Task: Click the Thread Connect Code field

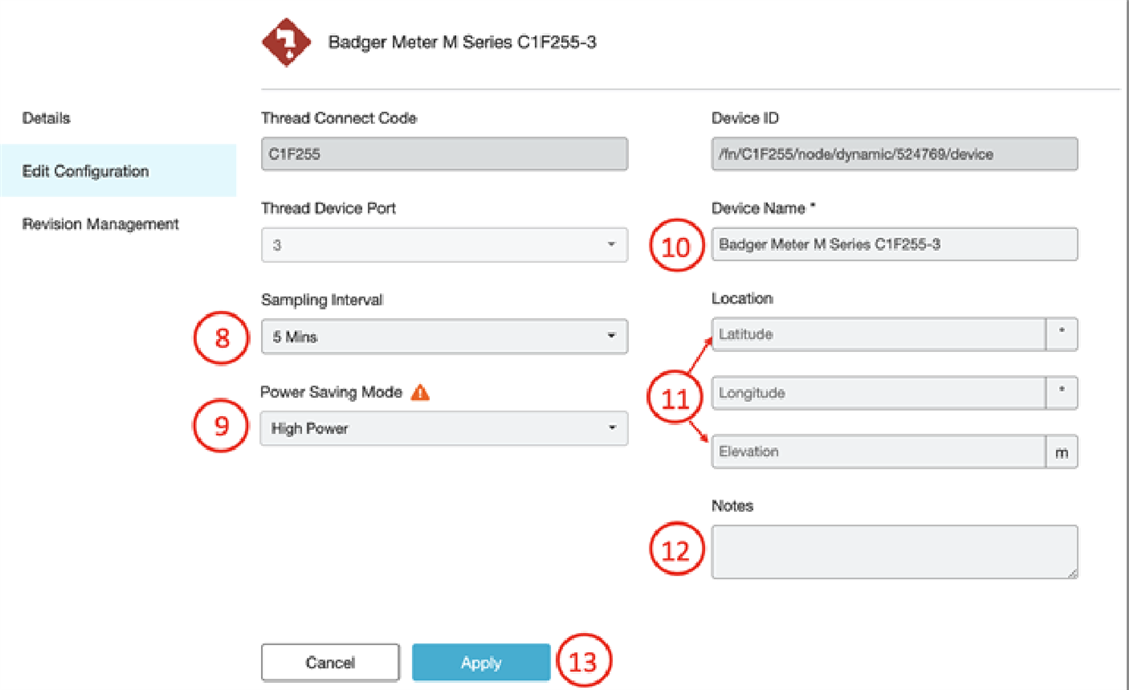Action: click(x=444, y=154)
